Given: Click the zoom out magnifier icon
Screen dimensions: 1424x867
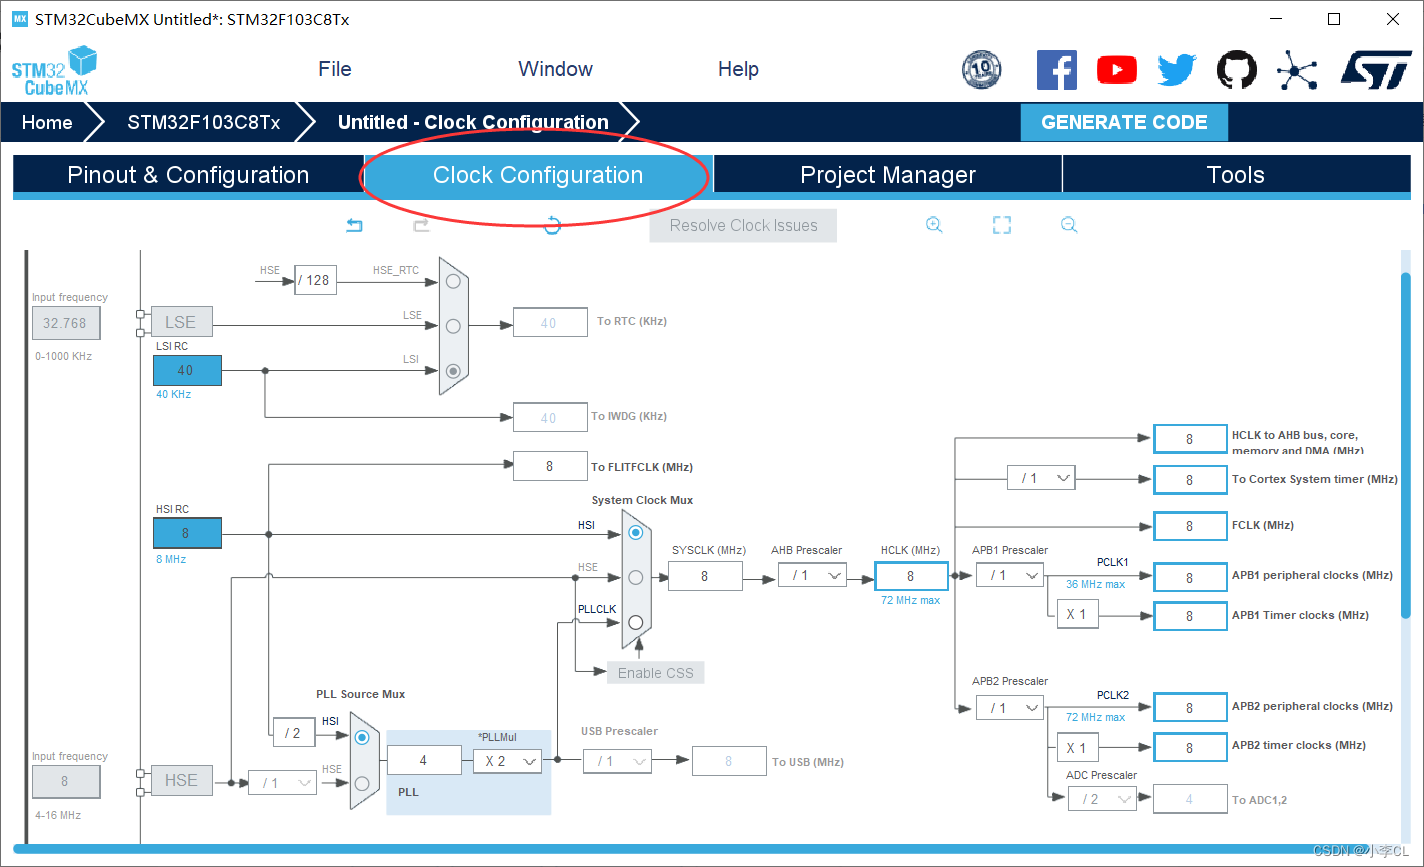Looking at the screenshot, I should [x=1069, y=225].
